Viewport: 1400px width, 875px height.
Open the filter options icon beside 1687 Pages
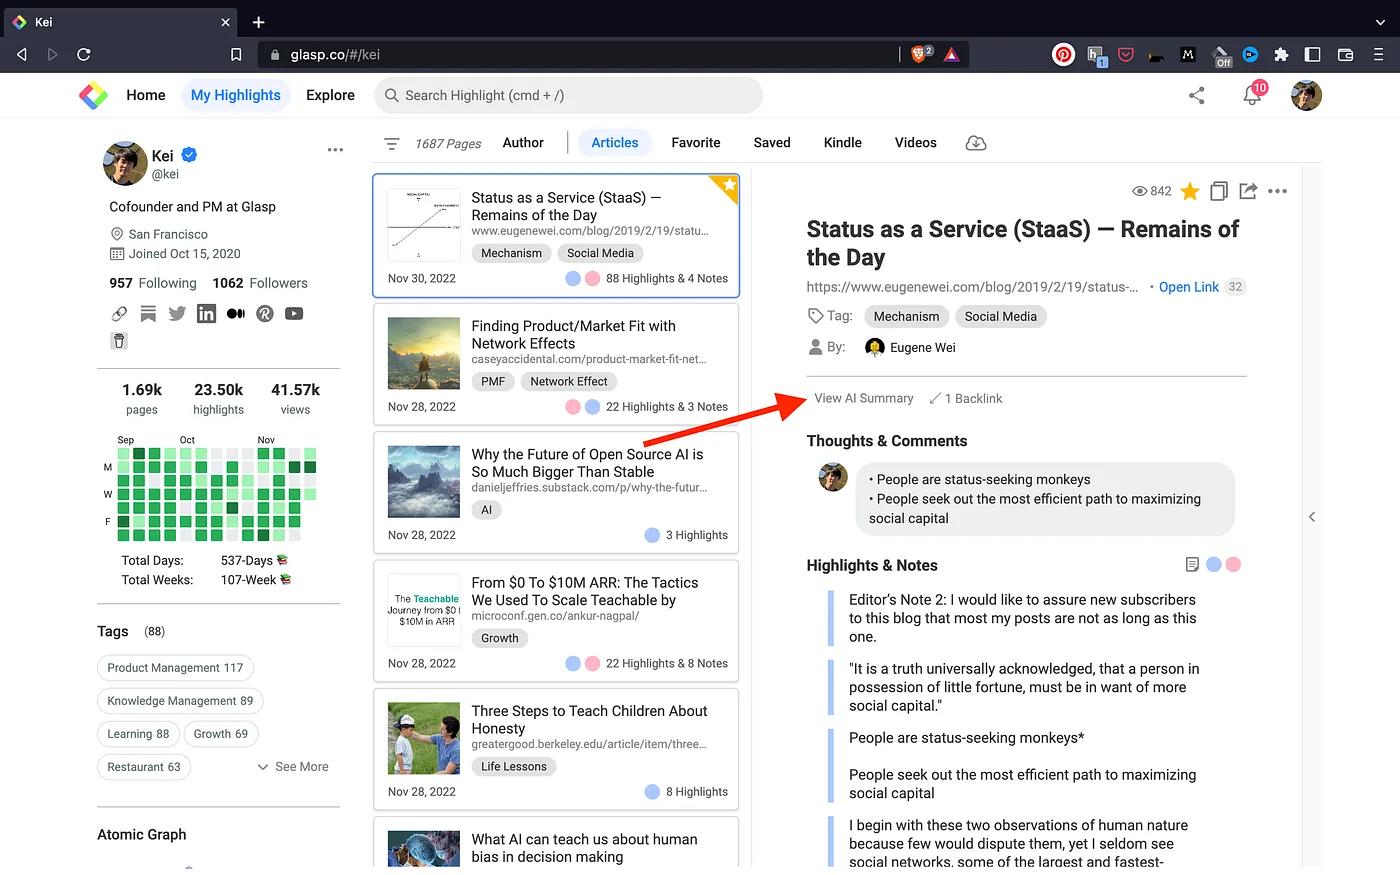point(392,144)
